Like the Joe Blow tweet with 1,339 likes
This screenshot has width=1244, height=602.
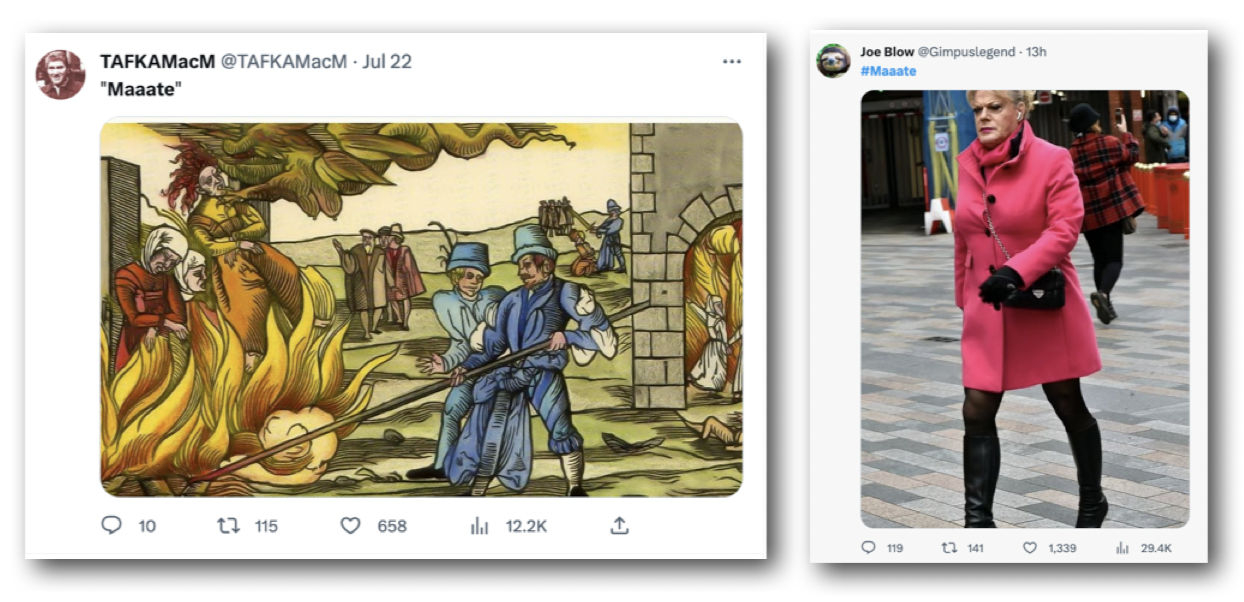[1029, 548]
